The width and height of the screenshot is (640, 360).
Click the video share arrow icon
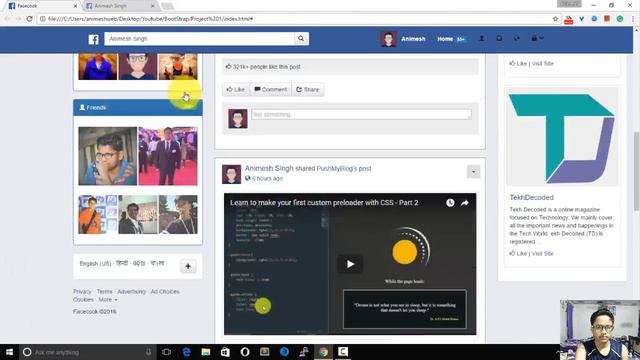pyautogui.click(x=465, y=203)
